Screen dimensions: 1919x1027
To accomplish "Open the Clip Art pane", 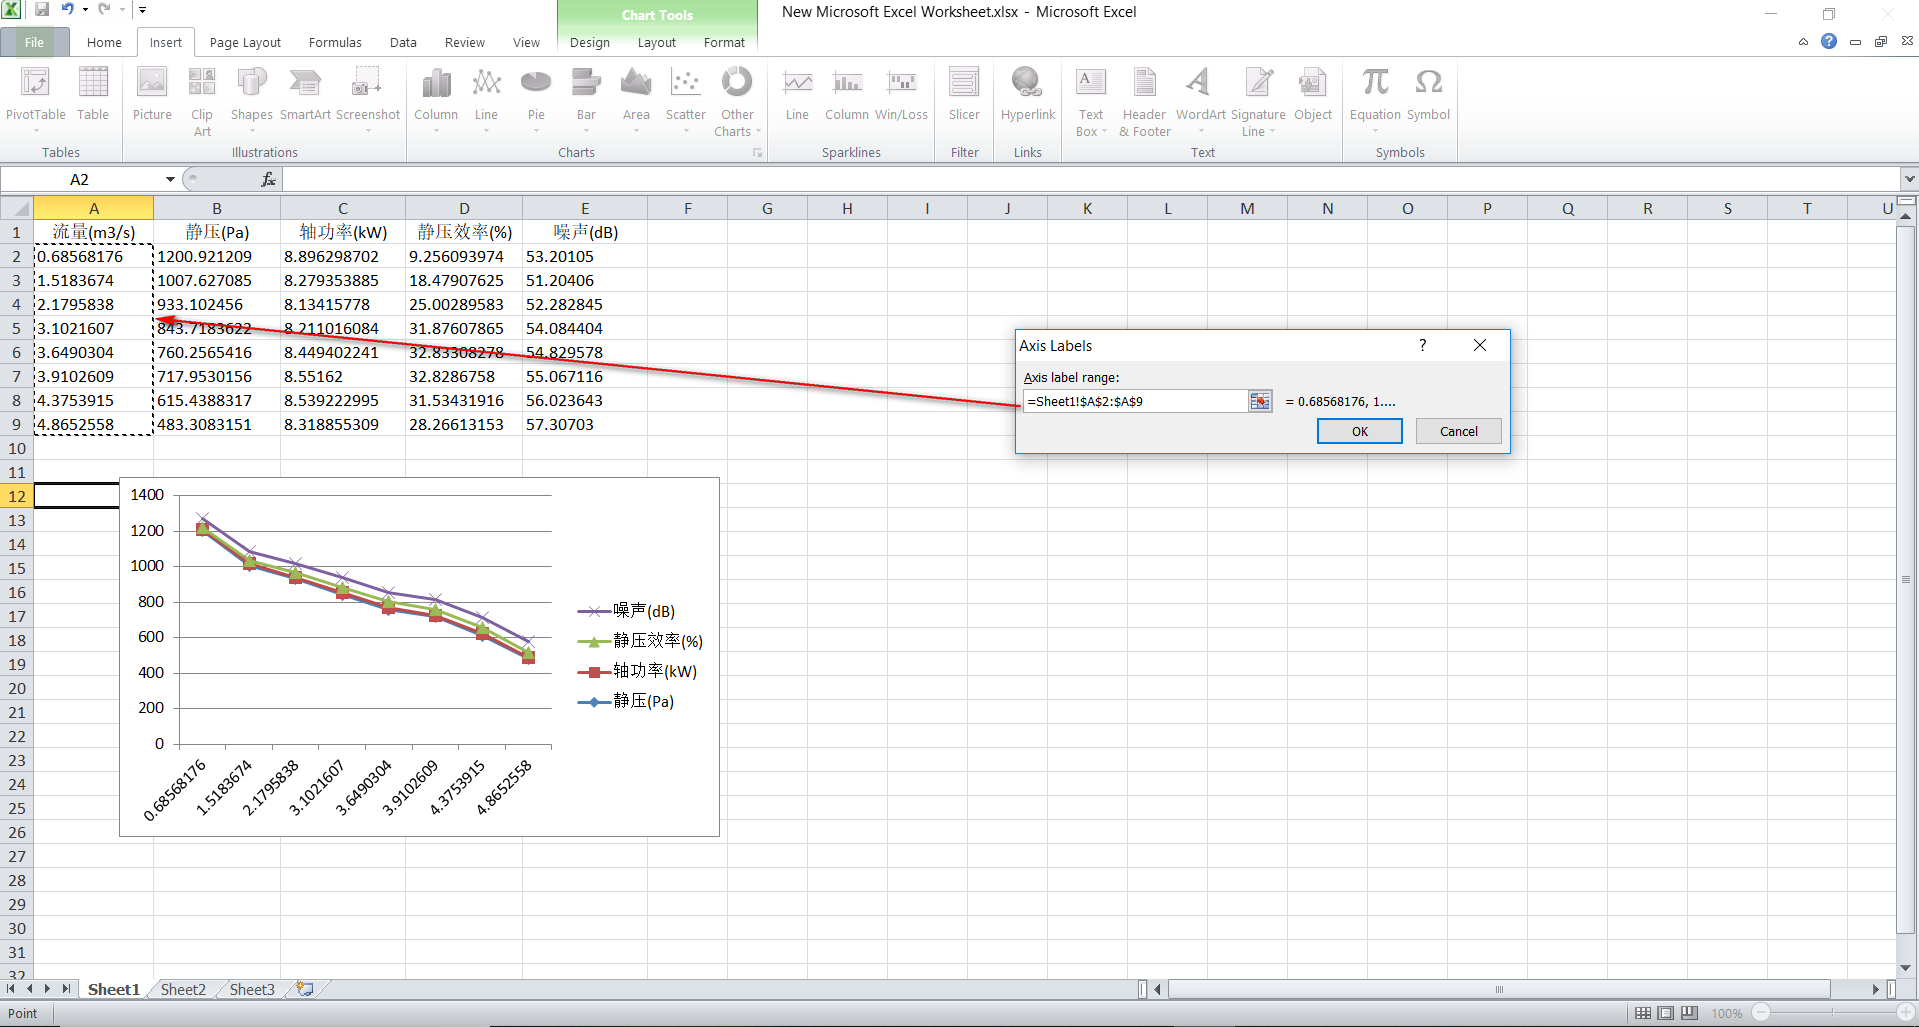I will [201, 100].
